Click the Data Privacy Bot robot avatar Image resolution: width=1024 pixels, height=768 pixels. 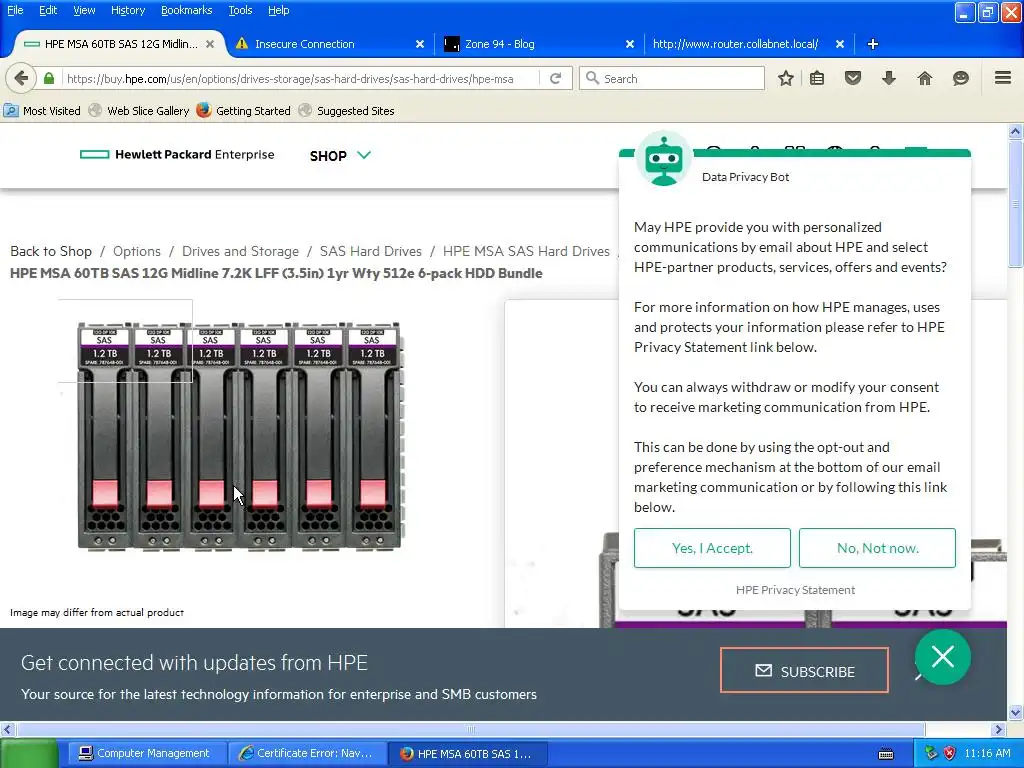(664, 159)
